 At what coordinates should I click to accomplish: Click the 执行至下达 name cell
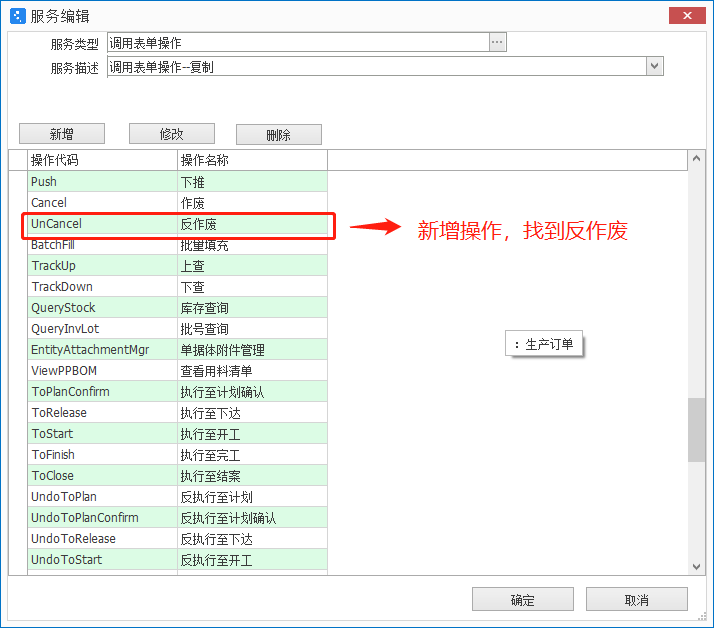(x=252, y=412)
